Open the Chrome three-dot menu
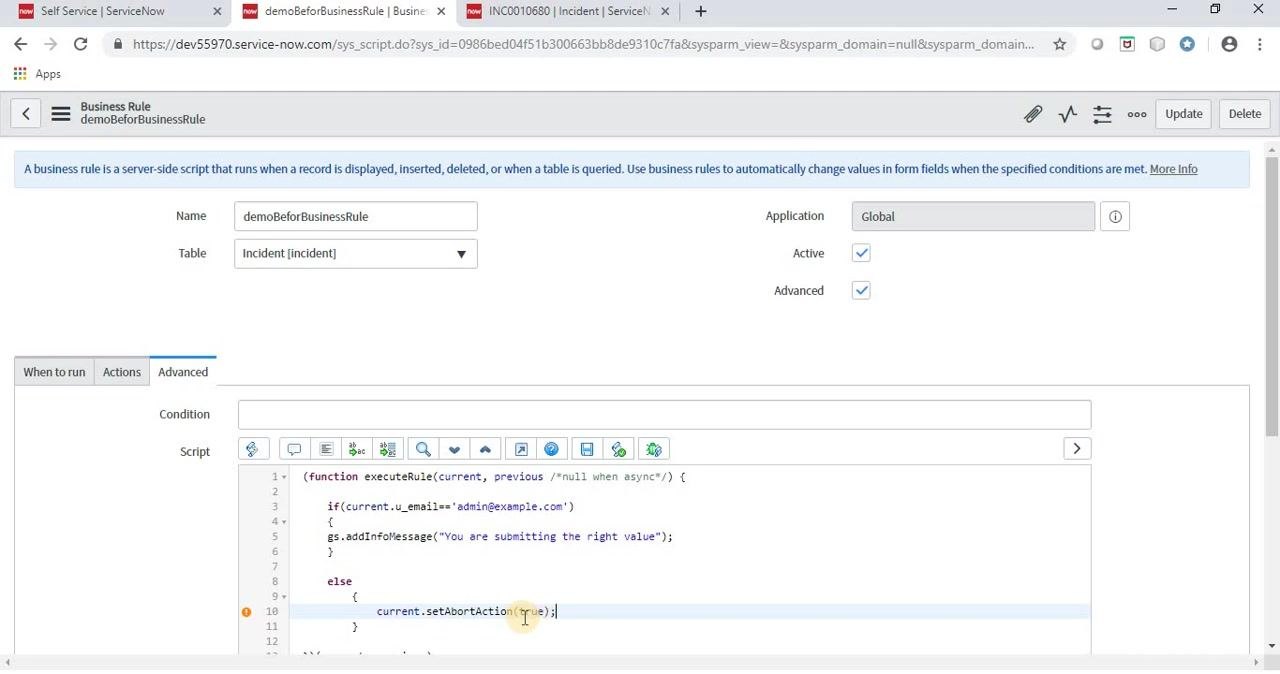The height and width of the screenshot is (674, 1280). pyautogui.click(x=1258, y=44)
